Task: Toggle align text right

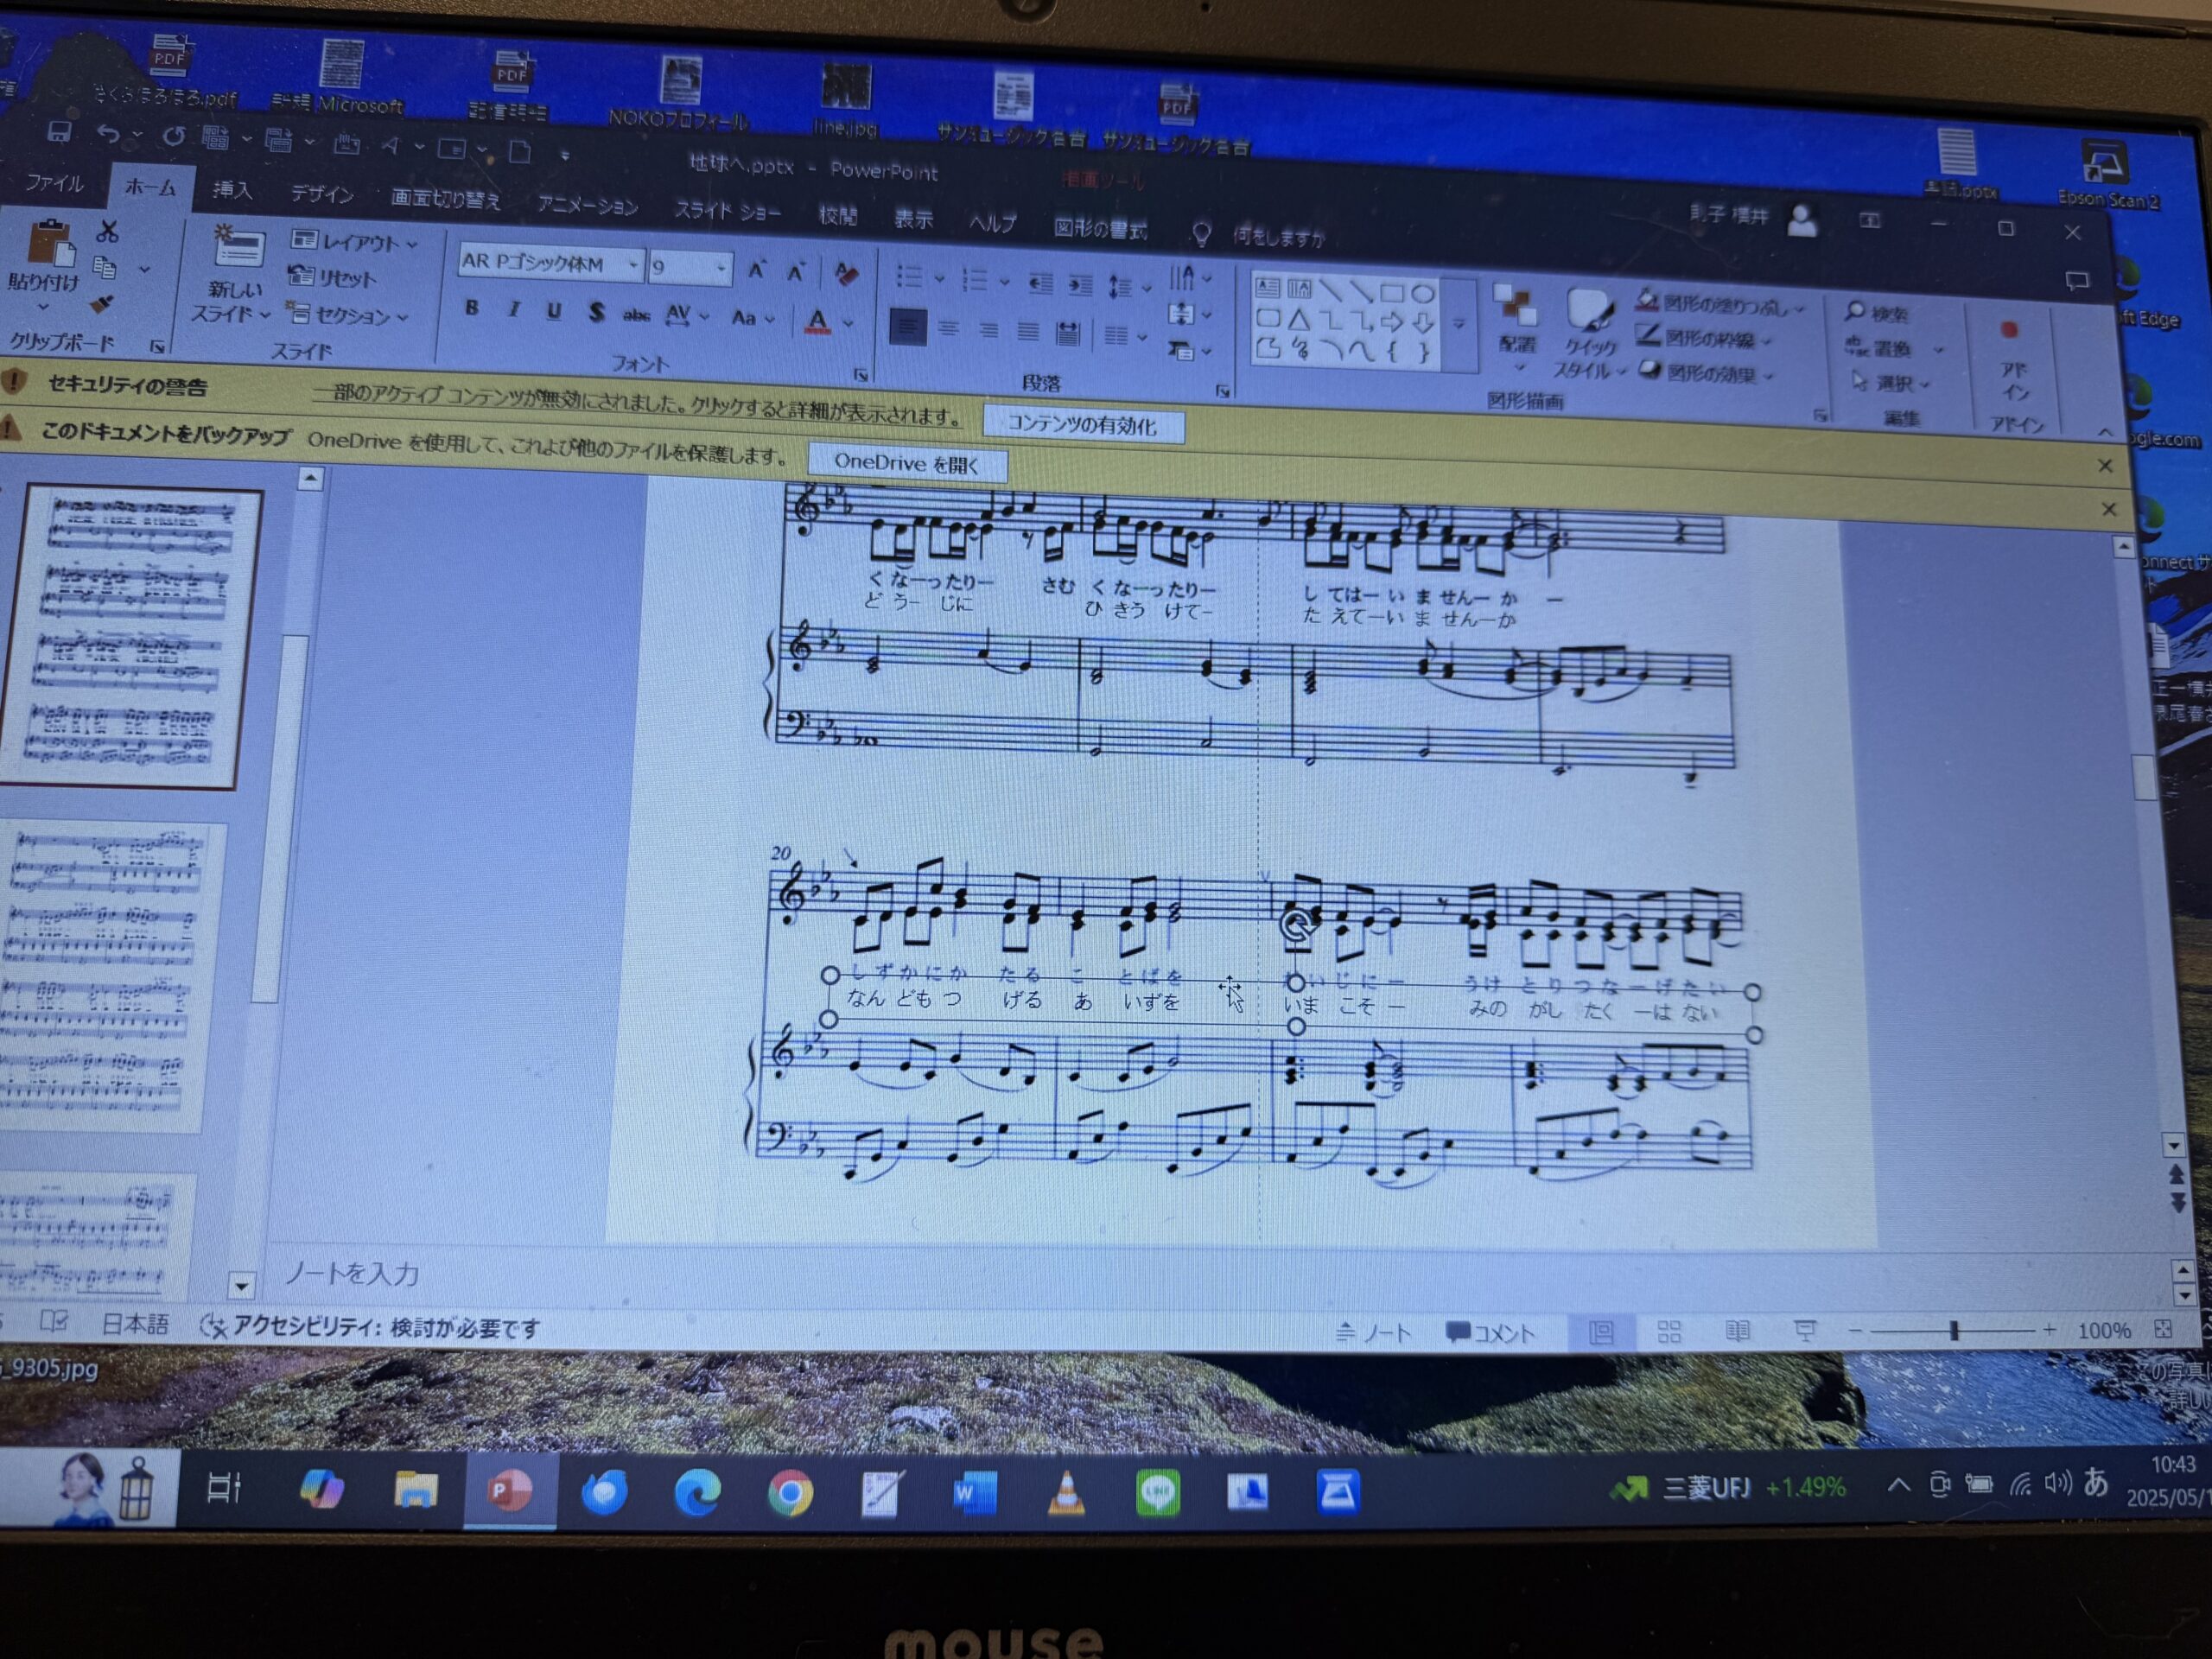Action: [x=988, y=330]
